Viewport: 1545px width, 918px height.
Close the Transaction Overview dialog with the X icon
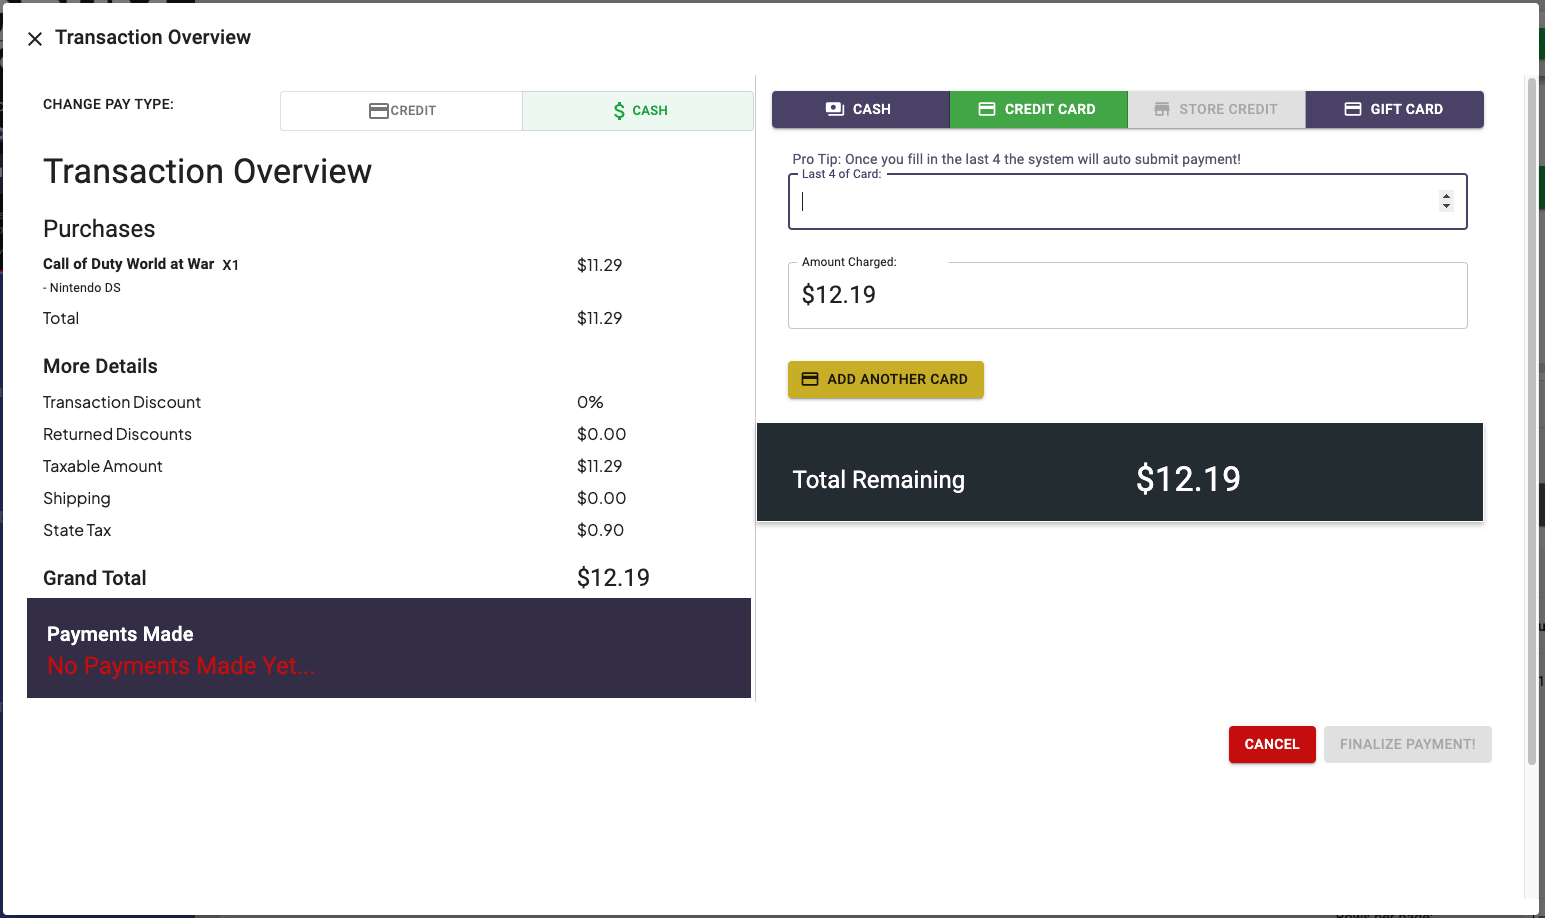coord(35,38)
